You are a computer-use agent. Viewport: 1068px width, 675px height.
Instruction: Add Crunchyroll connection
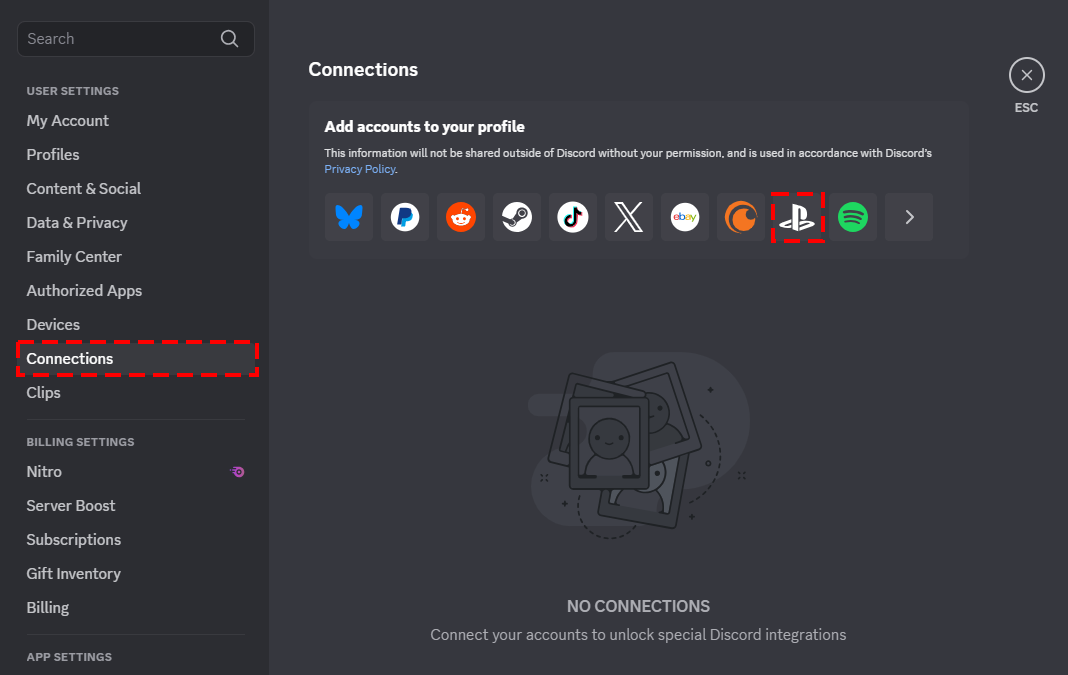741,217
